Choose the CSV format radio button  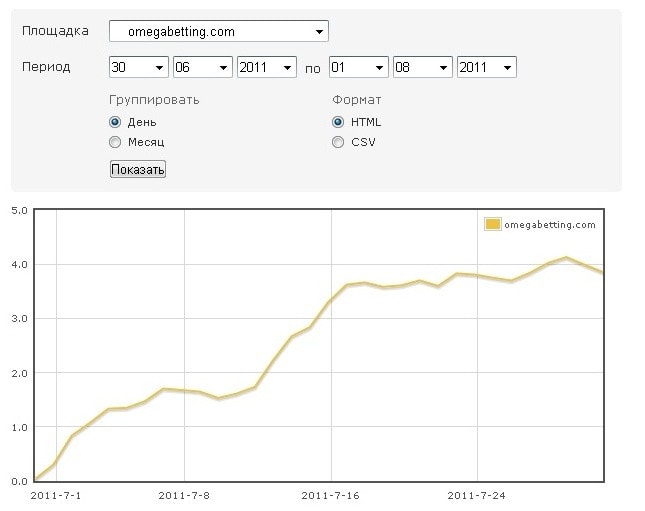(x=338, y=142)
